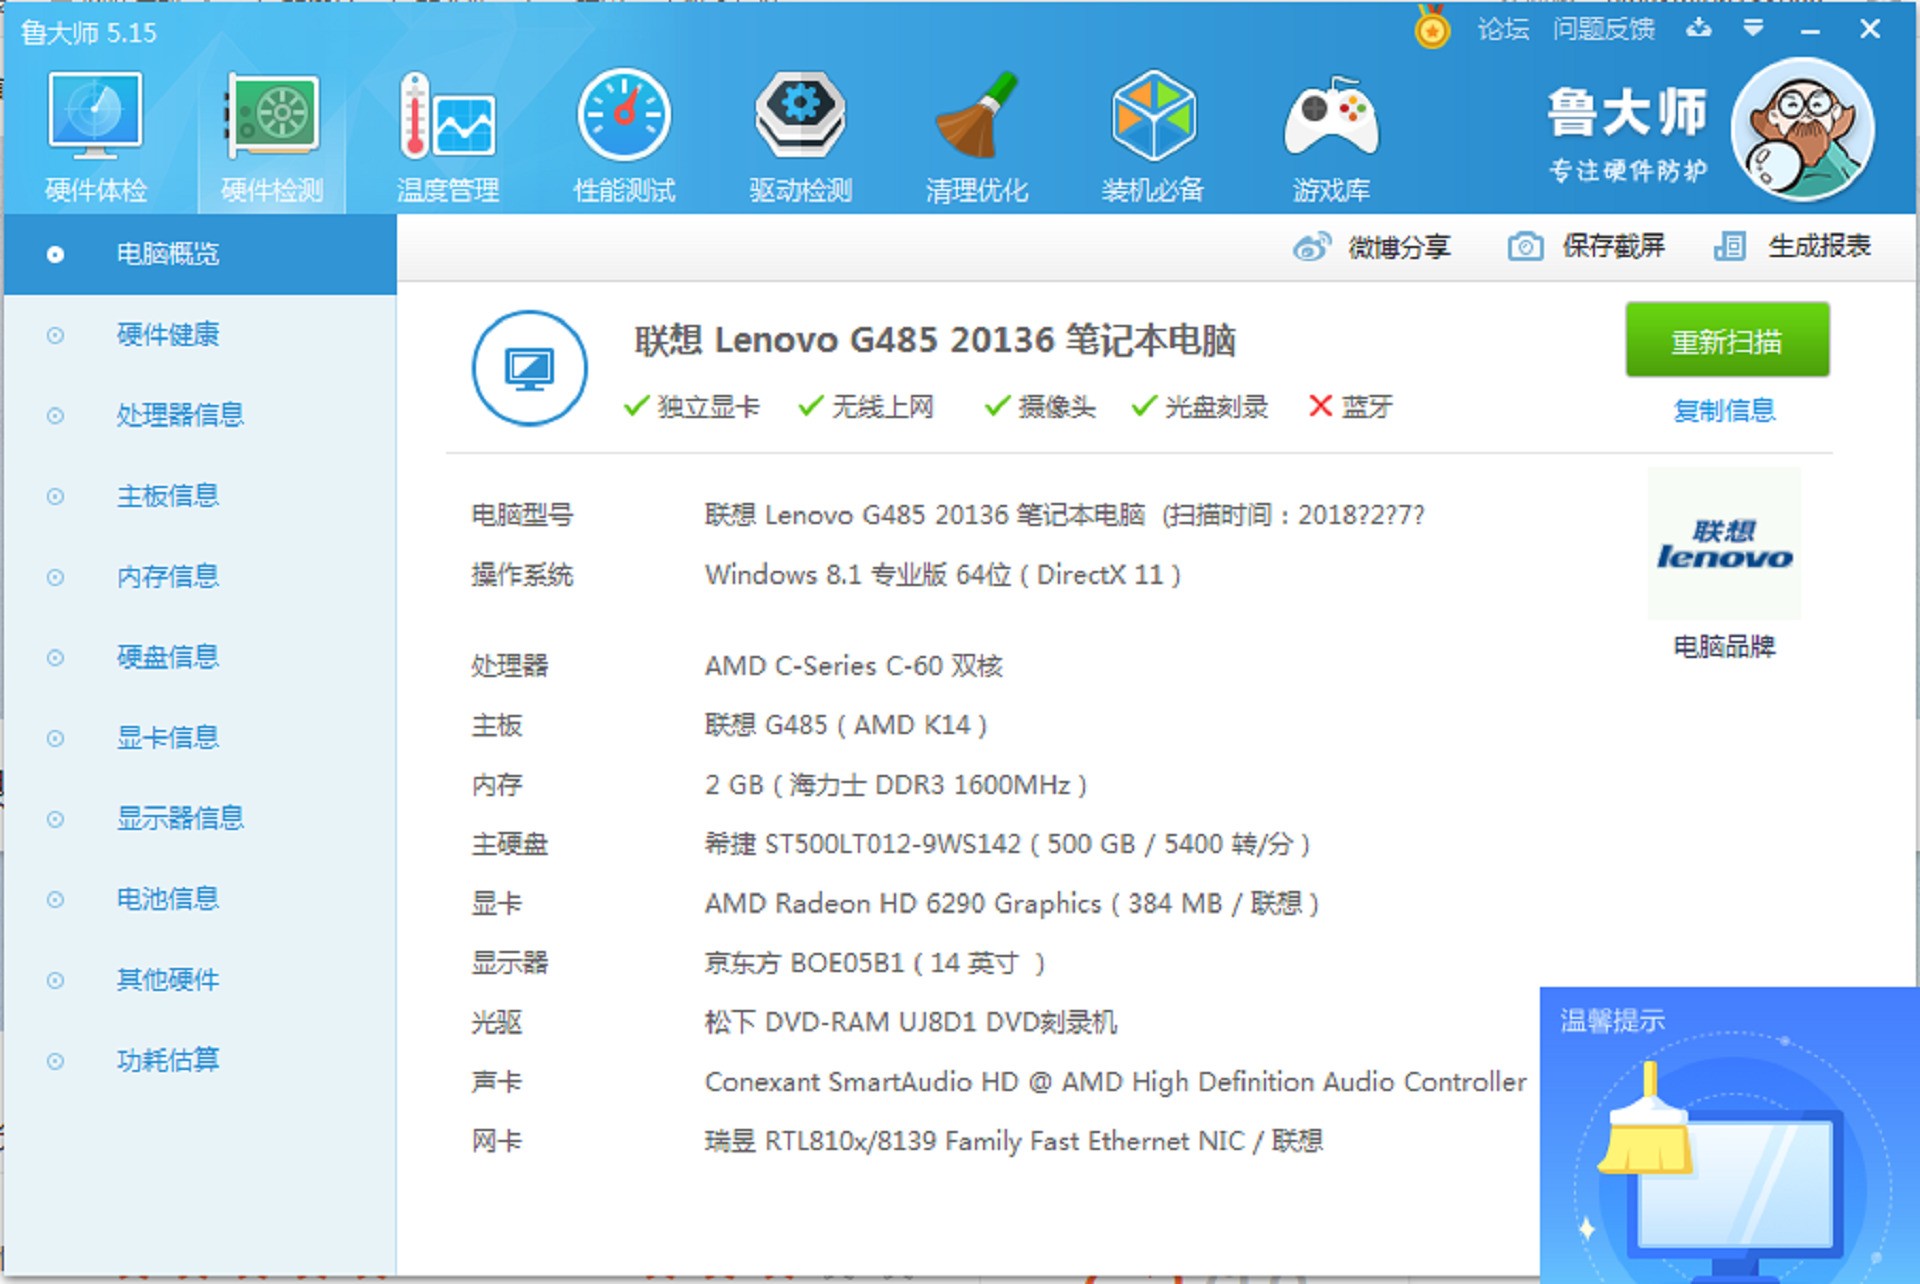Open 温度管理 temperature management icon
The height and width of the screenshot is (1284, 1920).
[x=447, y=136]
